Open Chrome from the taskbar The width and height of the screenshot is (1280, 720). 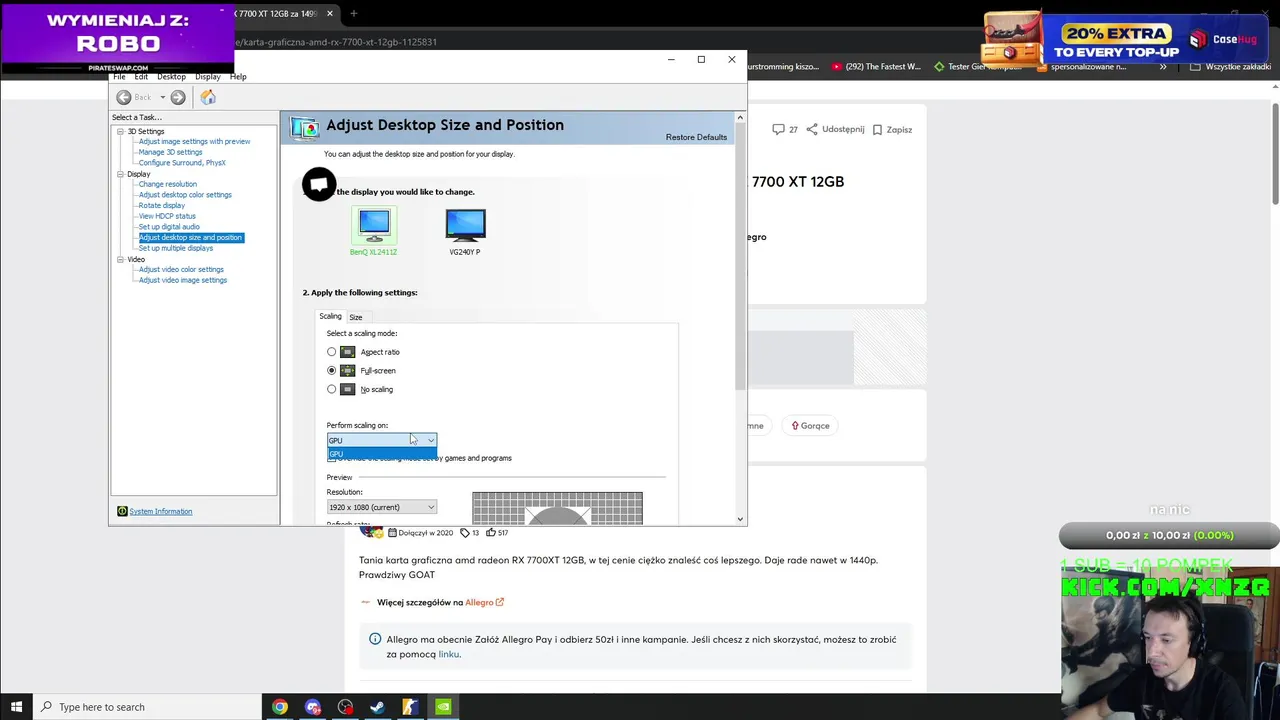coord(280,707)
